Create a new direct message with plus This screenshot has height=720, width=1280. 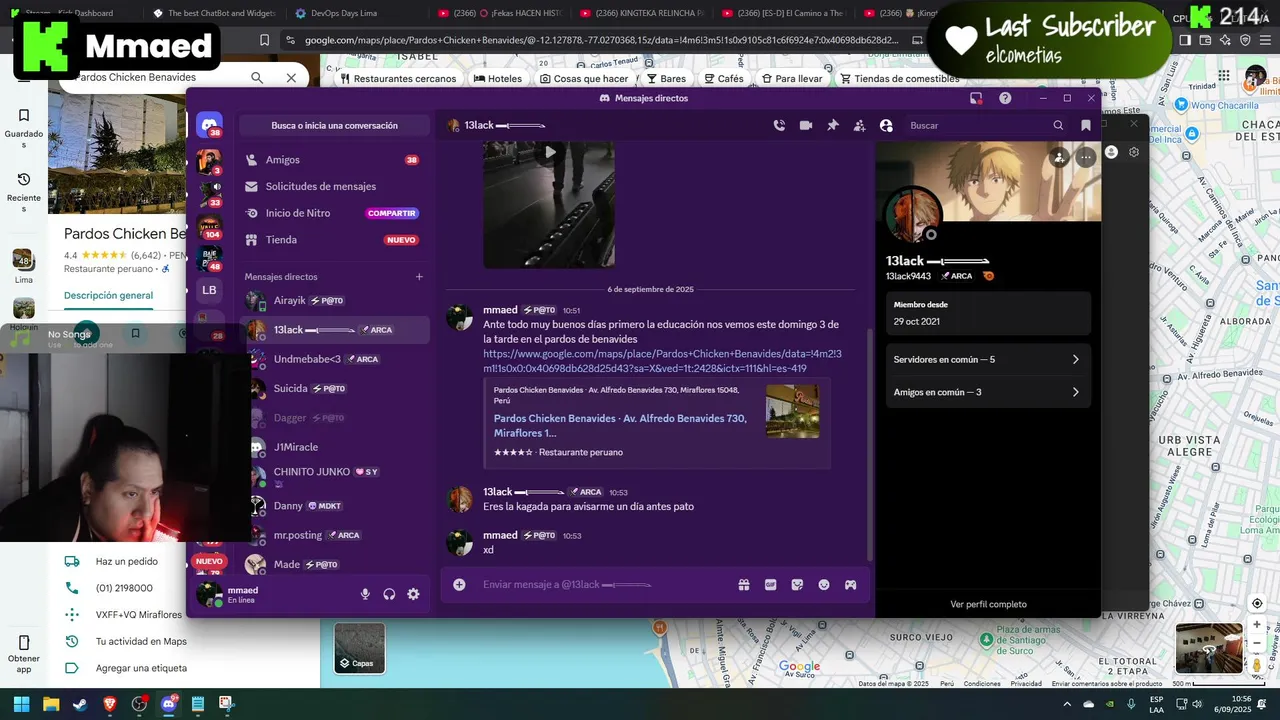419,277
